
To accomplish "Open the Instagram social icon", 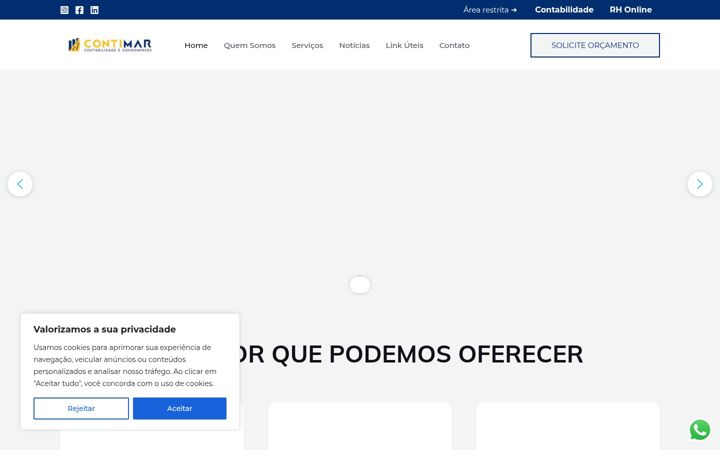I will click(x=64, y=10).
